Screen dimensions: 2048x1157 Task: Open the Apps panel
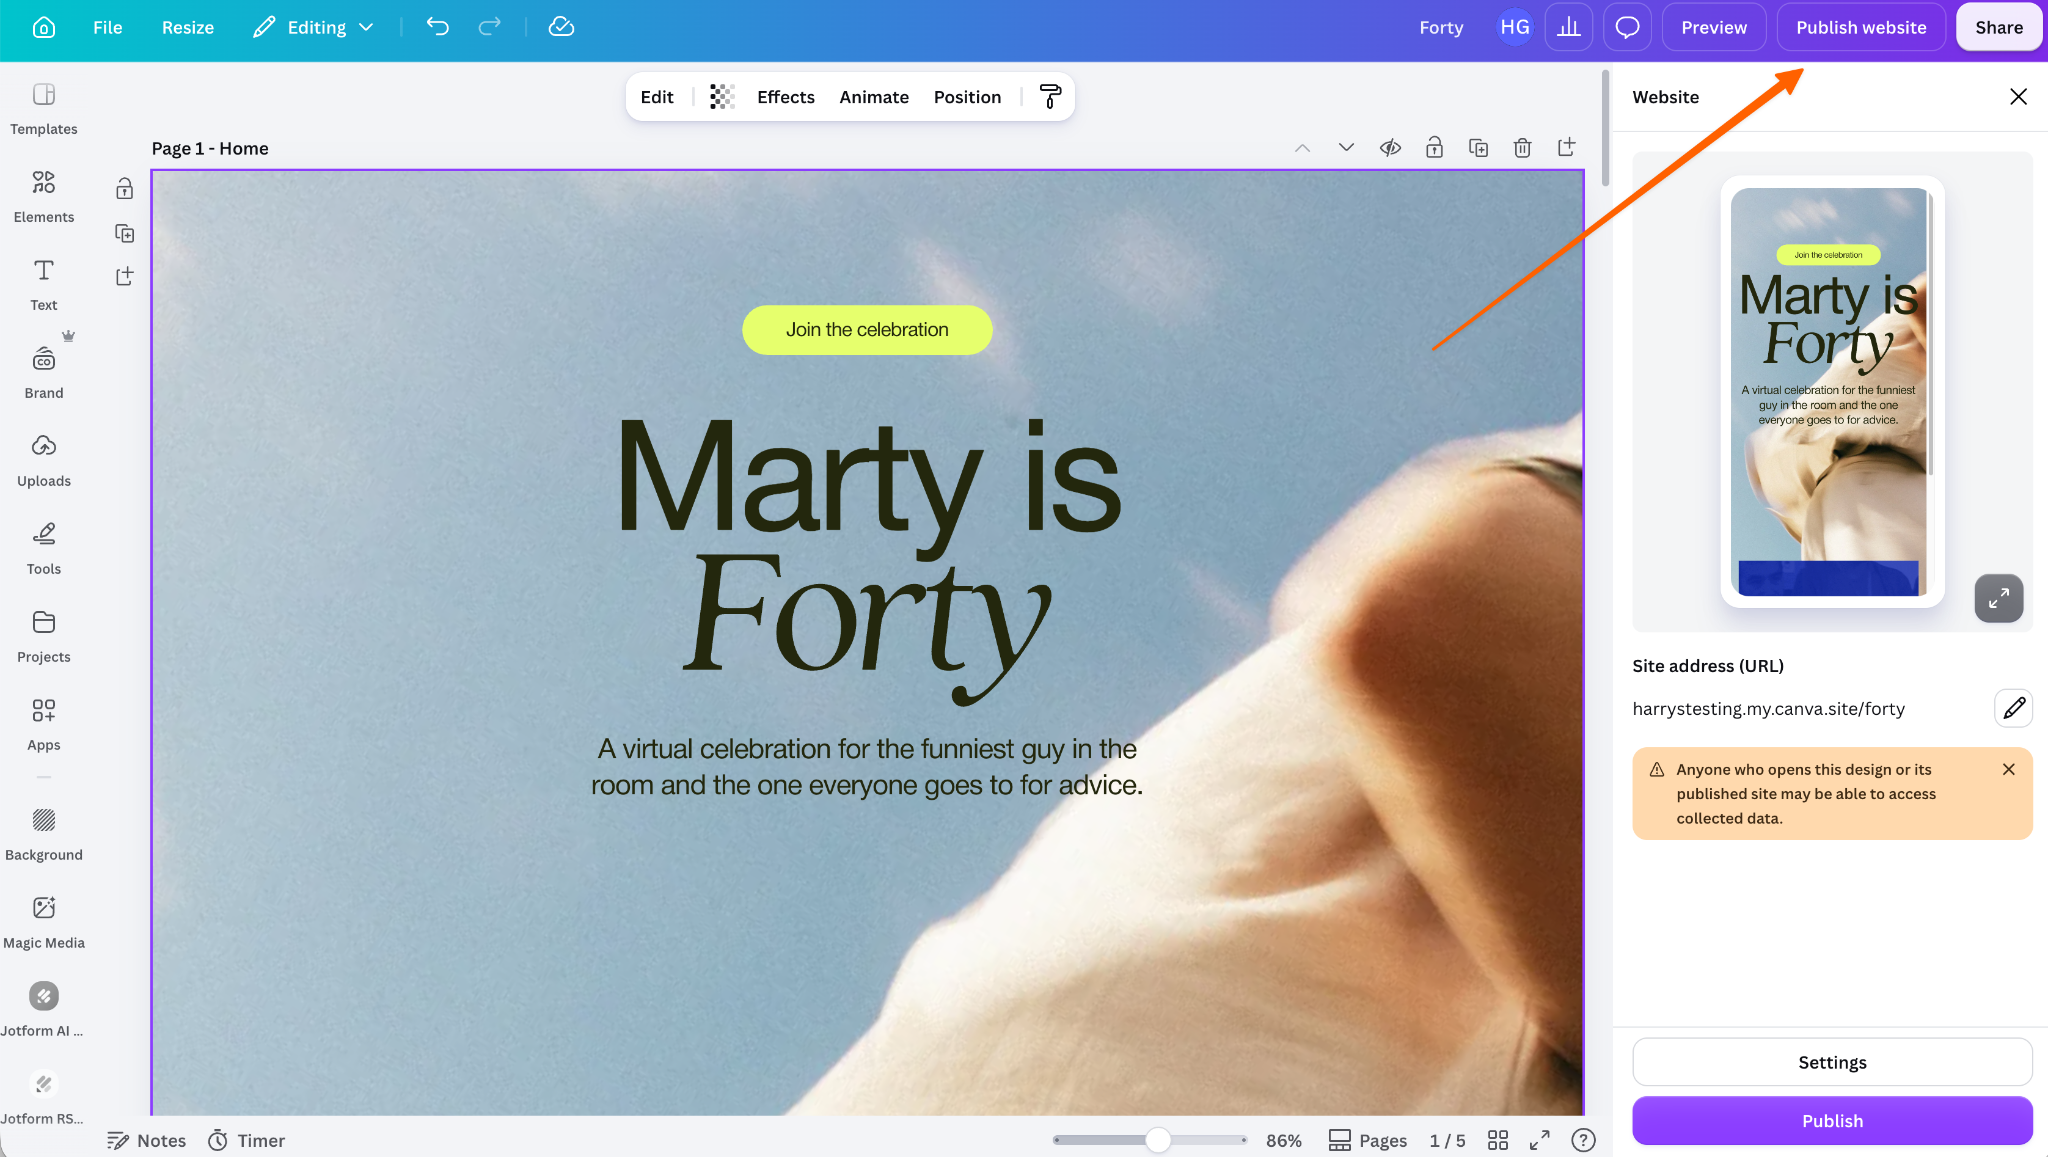(44, 725)
